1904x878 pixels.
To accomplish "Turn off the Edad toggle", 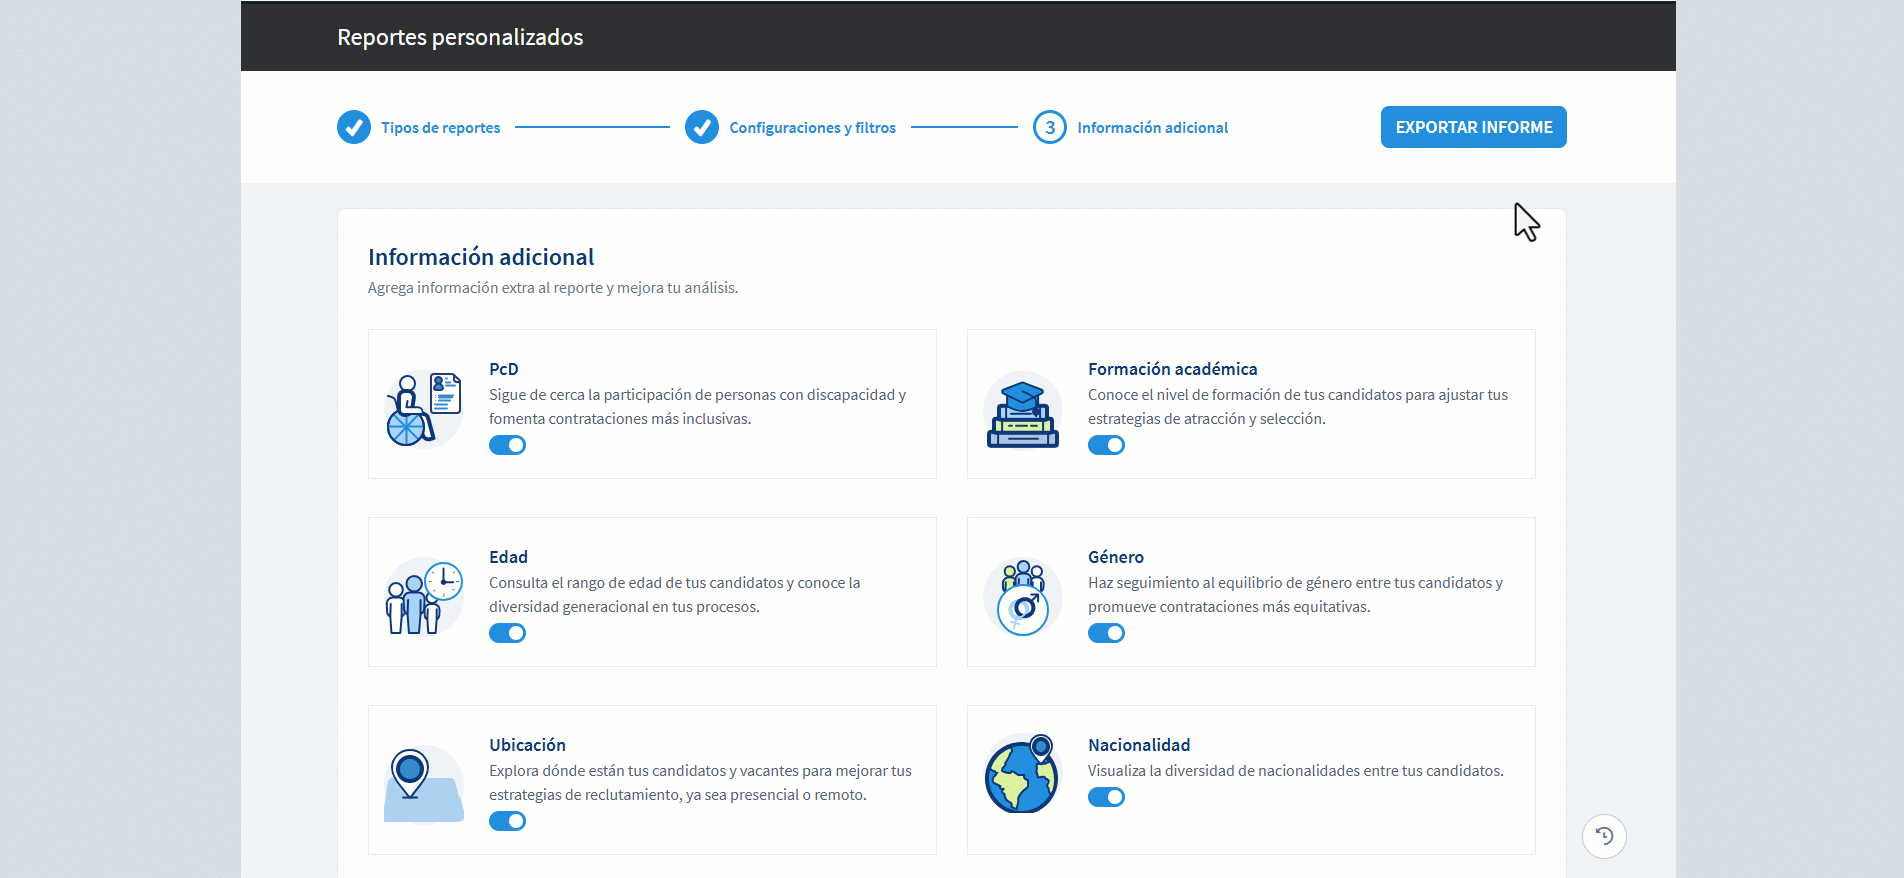I will point(507,633).
